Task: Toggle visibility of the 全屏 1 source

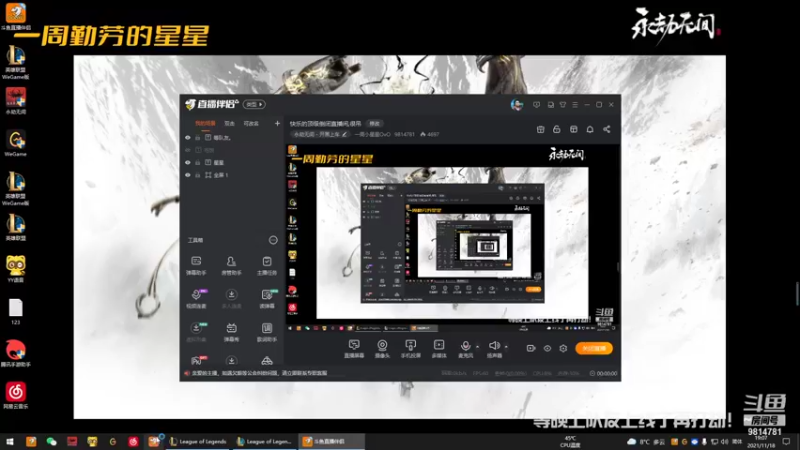Action: coord(188,175)
